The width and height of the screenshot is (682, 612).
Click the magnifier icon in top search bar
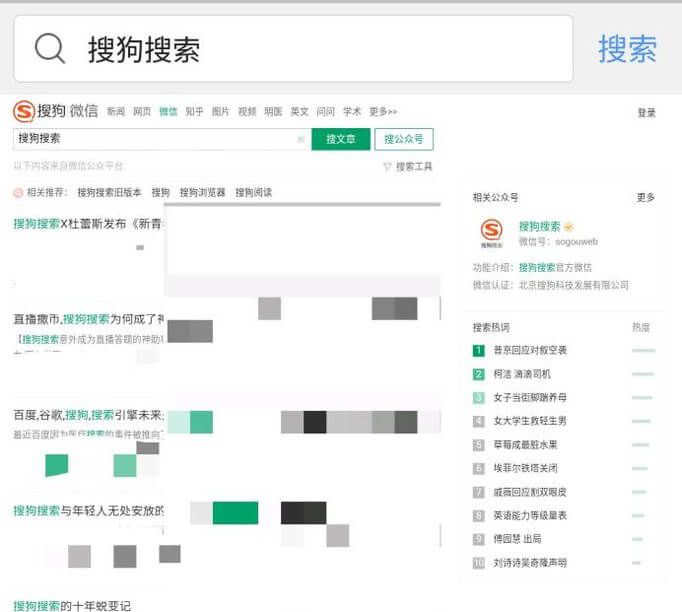coord(50,49)
